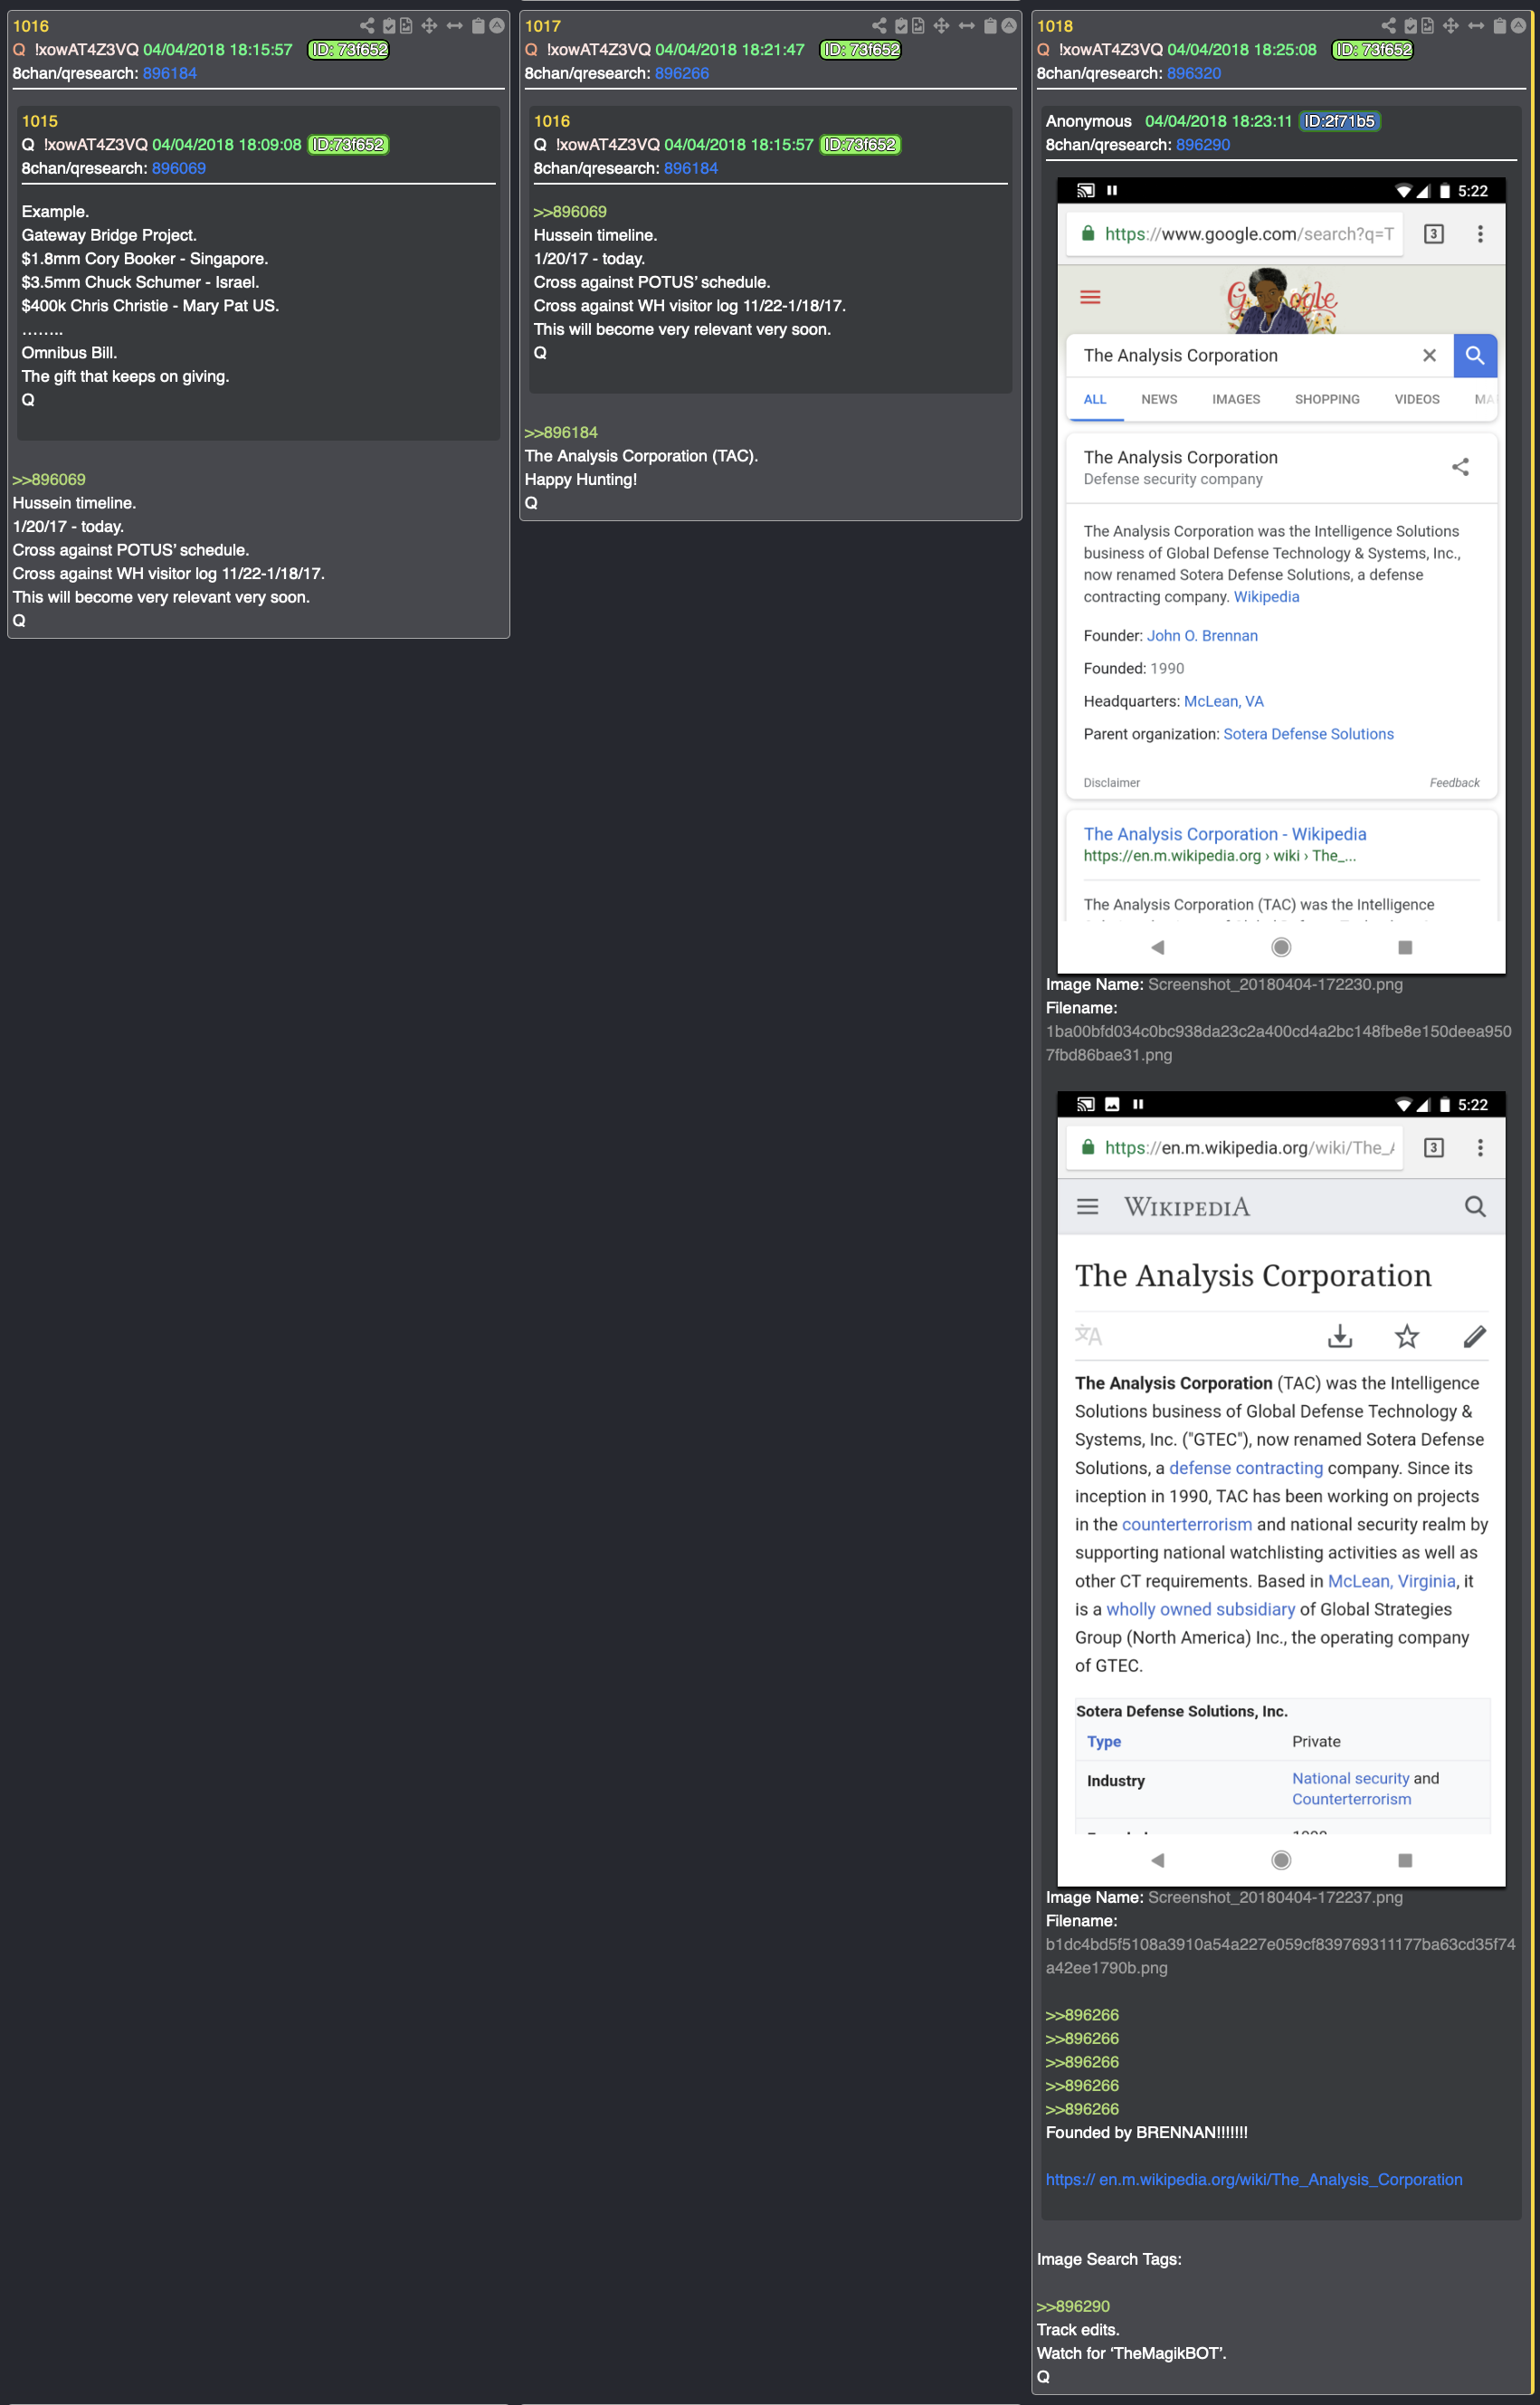1540x2405 pixels.
Task: Click the plain clipboard icon on post 1018
Action: pyautogui.click(x=1499, y=26)
